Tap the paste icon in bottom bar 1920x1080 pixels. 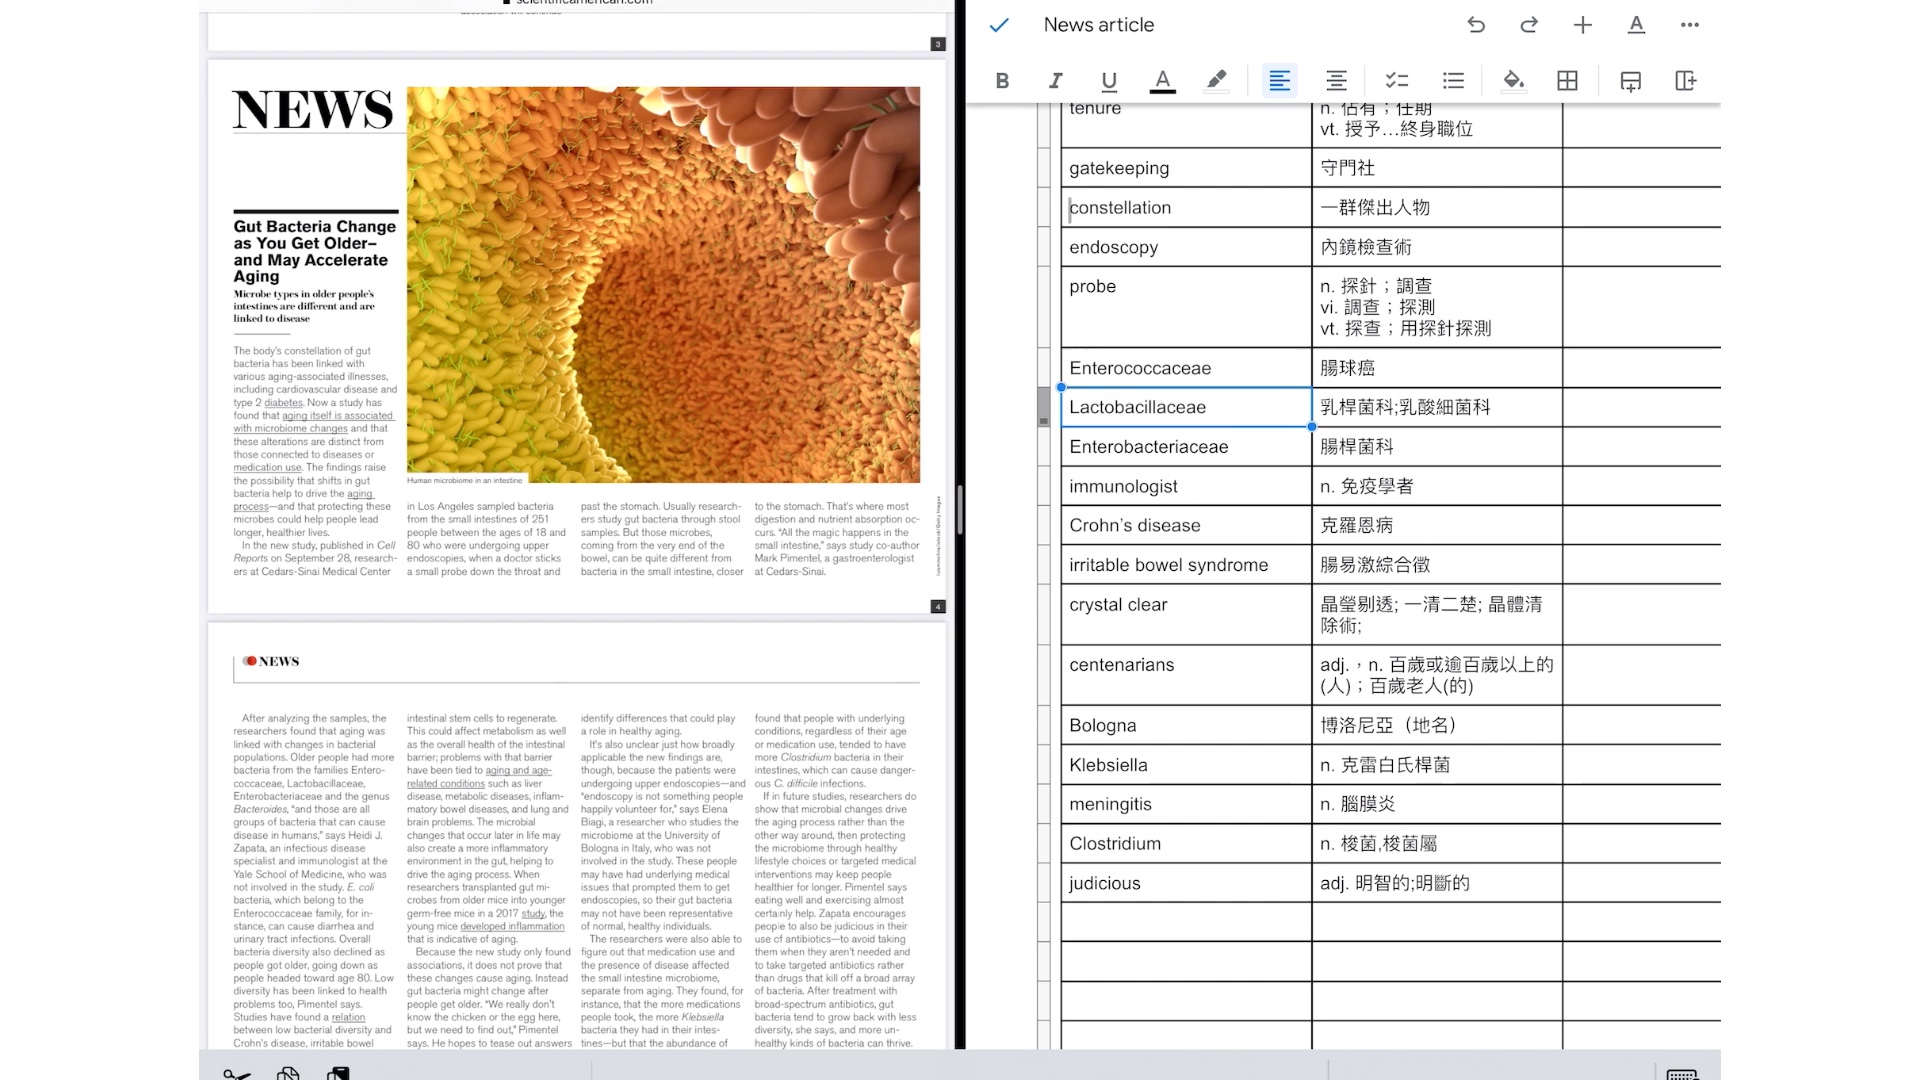(338, 1074)
